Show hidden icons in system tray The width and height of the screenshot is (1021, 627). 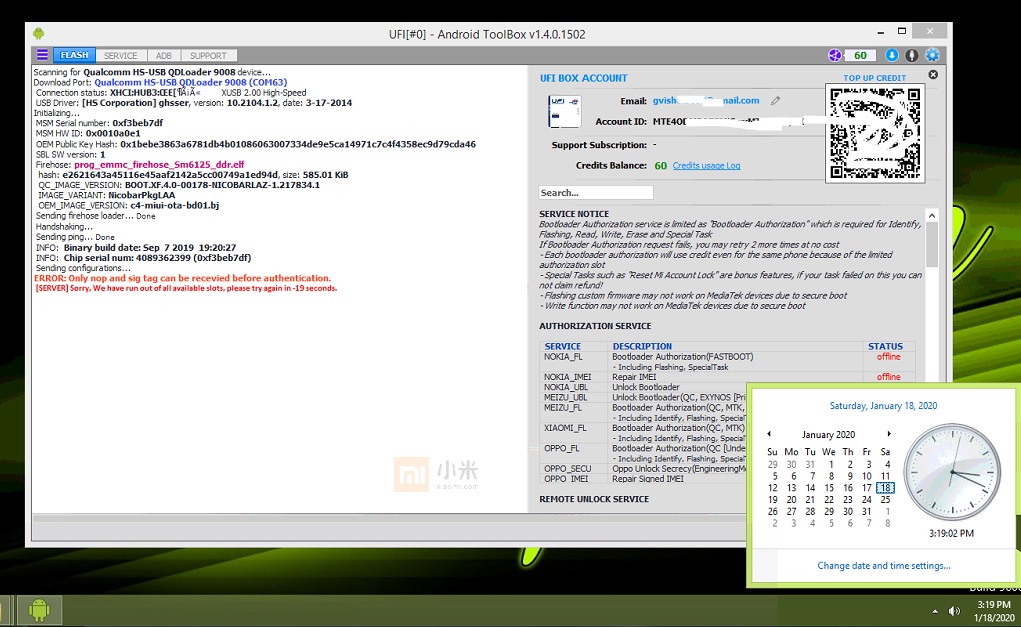[x=935, y=611]
